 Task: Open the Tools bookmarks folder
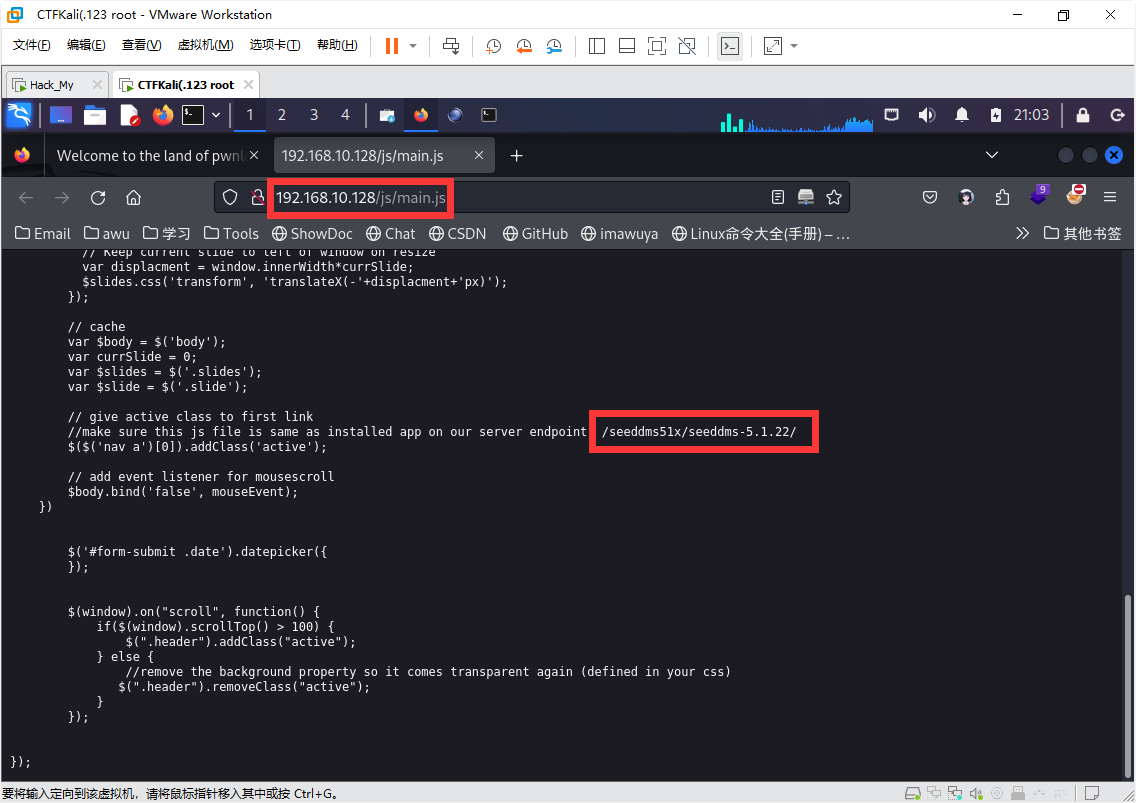point(231,233)
